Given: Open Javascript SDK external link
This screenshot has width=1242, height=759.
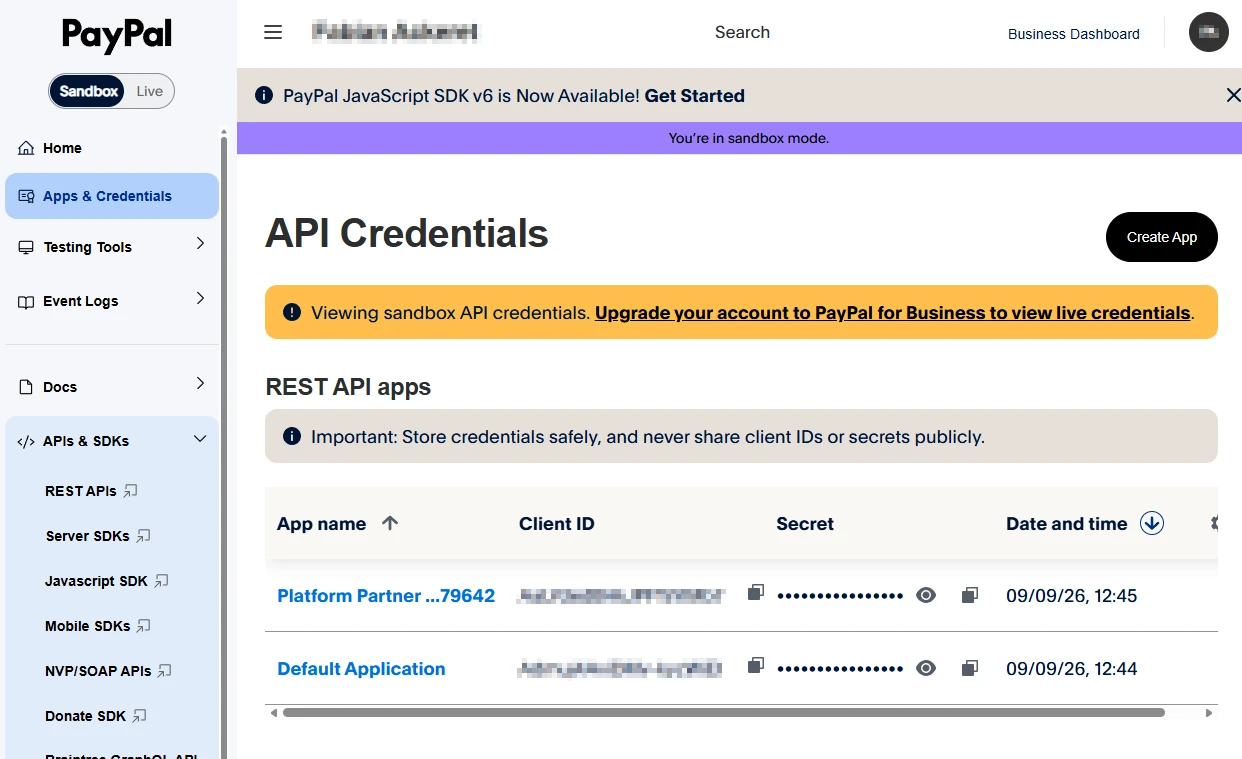Looking at the screenshot, I should (107, 581).
